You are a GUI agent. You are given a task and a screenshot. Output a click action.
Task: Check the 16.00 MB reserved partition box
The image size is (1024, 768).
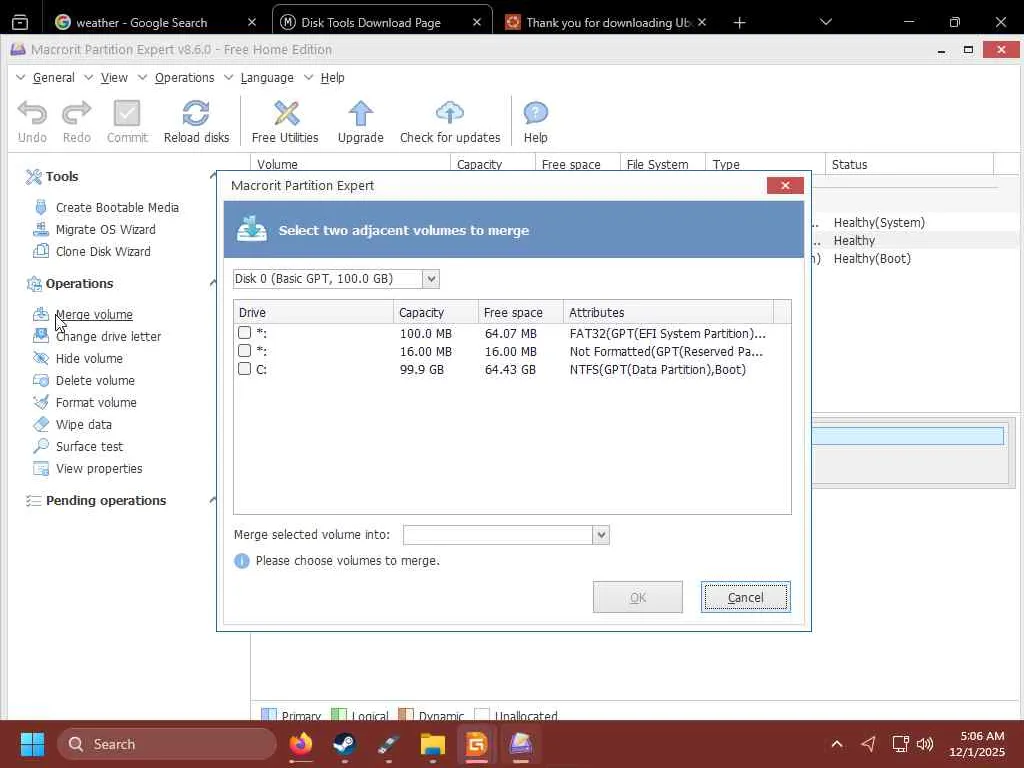[x=244, y=351]
